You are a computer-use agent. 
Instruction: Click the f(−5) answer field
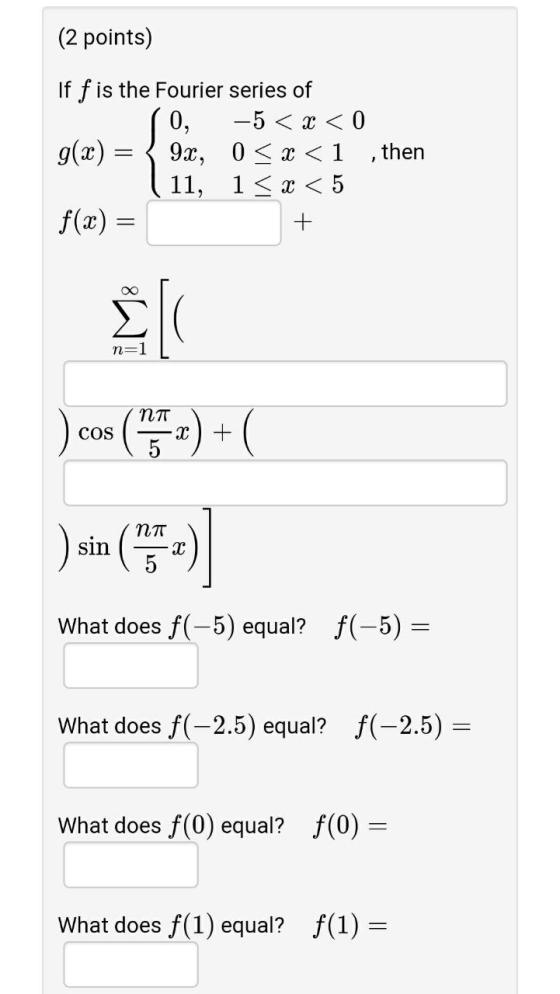pos(131,665)
